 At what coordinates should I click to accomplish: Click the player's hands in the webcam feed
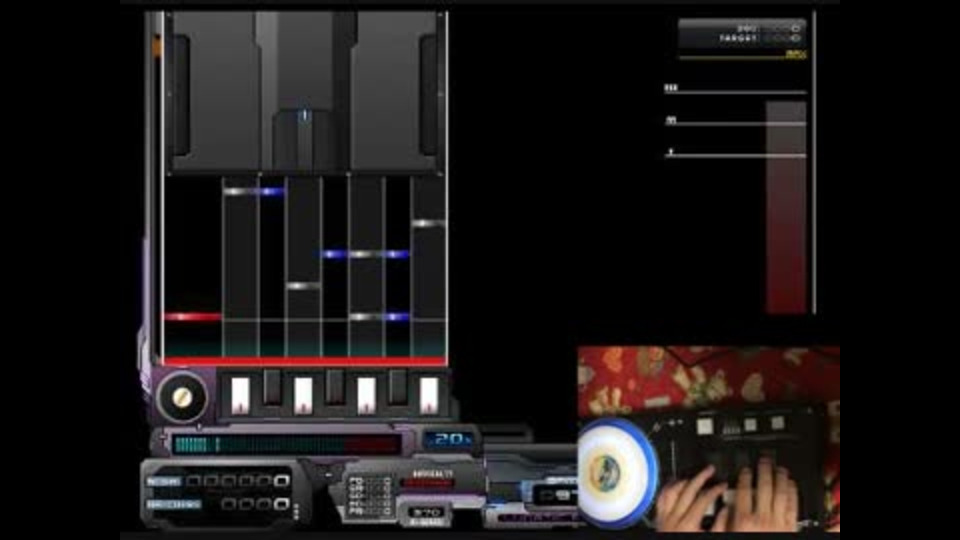[730, 498]
